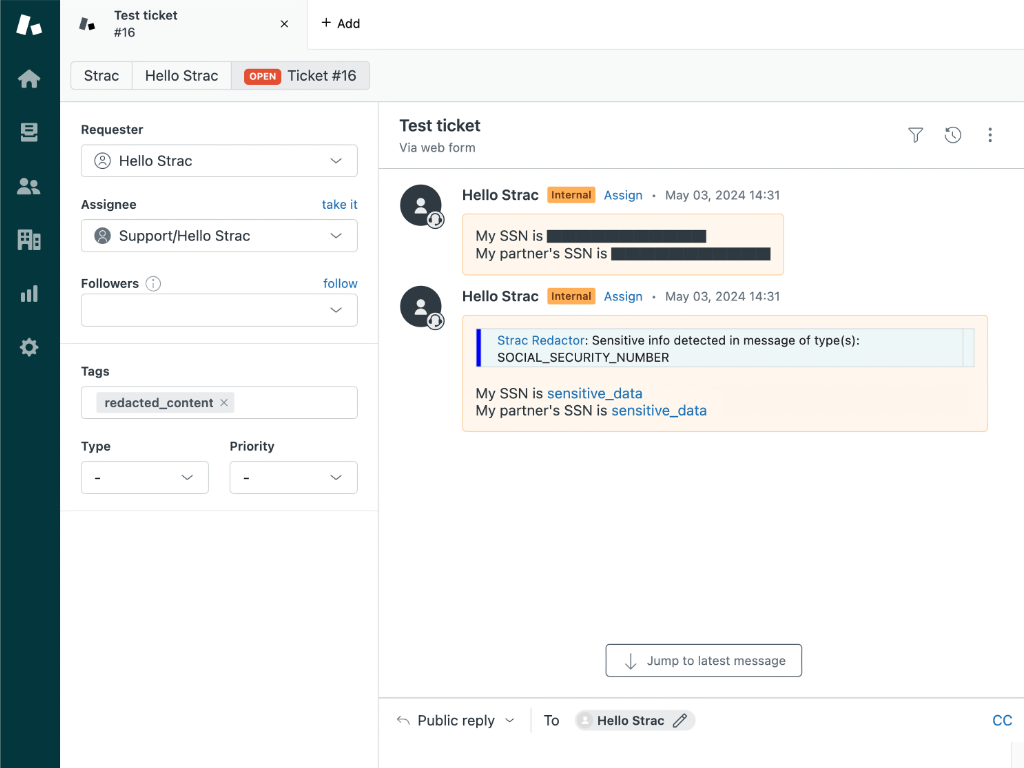Edit recipient Hello Strac pencil icon
The height and width of the screenshot is (768, 1024).
pyautogui.click(x=680, y=720)
